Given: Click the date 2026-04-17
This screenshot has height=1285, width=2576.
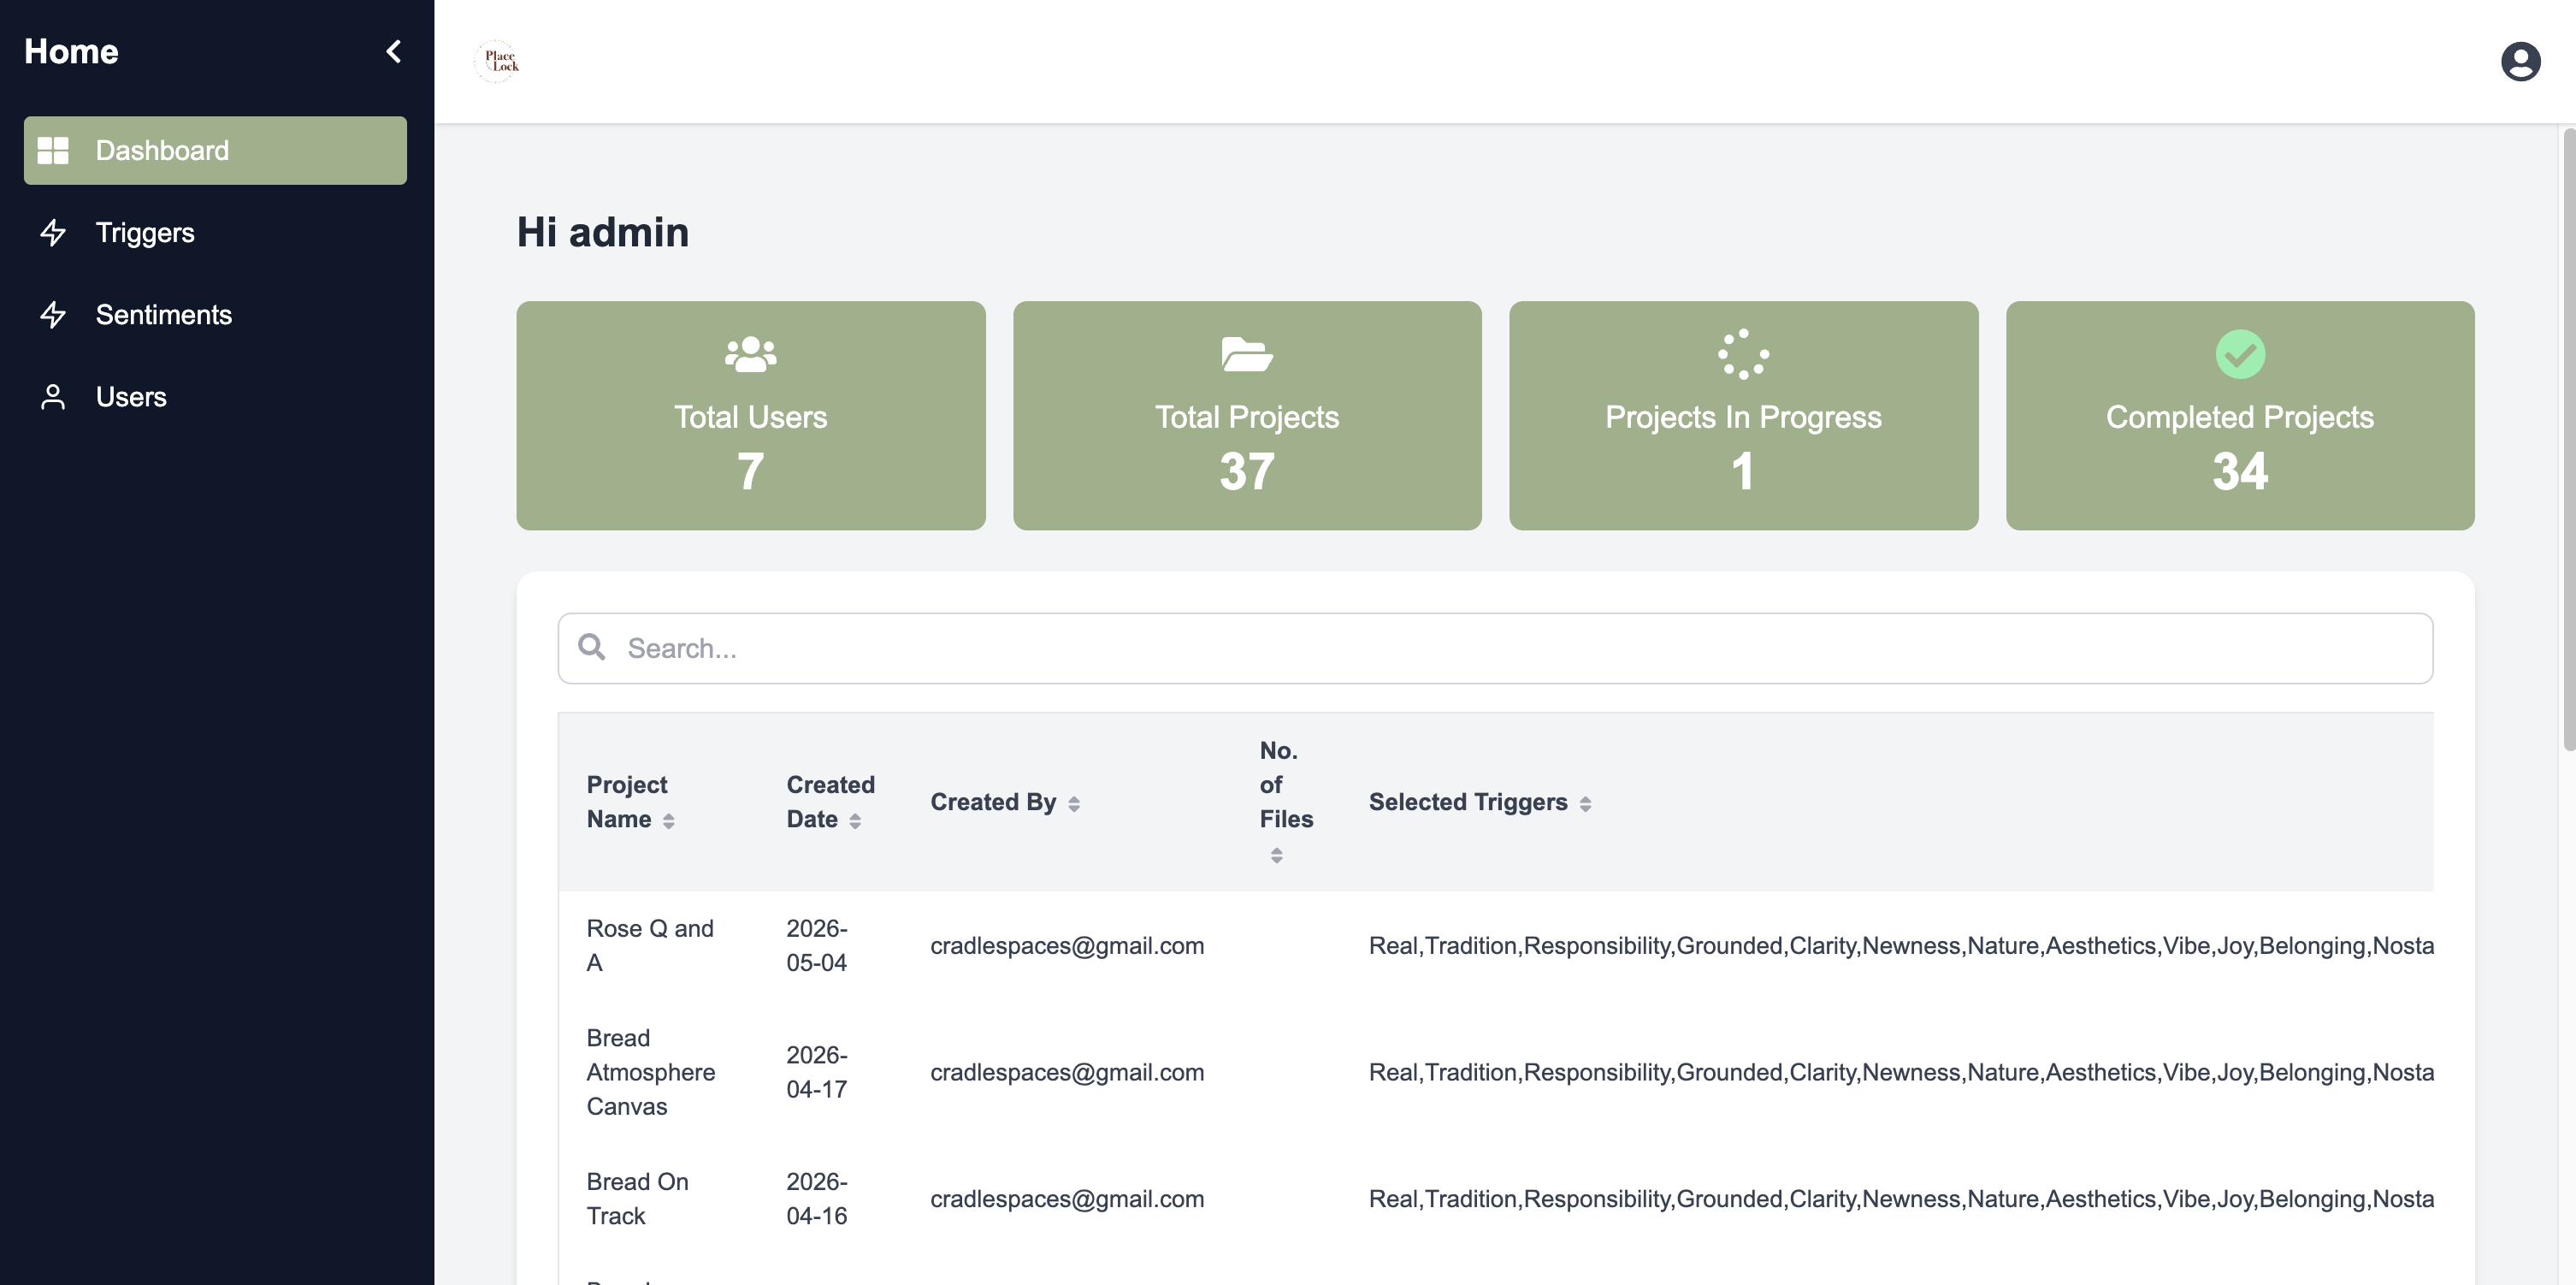Looking at the screenshot, I should 817,1072.
